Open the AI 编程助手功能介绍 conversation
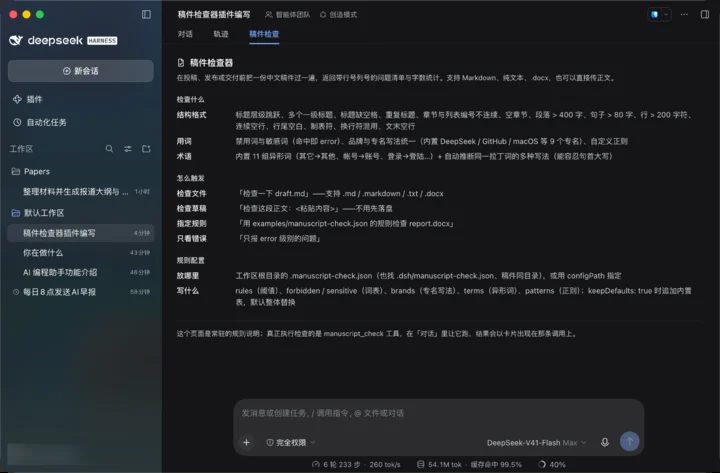Image resolution: width=720 pixels, height=473 pixels. click(x=81, y=272)
